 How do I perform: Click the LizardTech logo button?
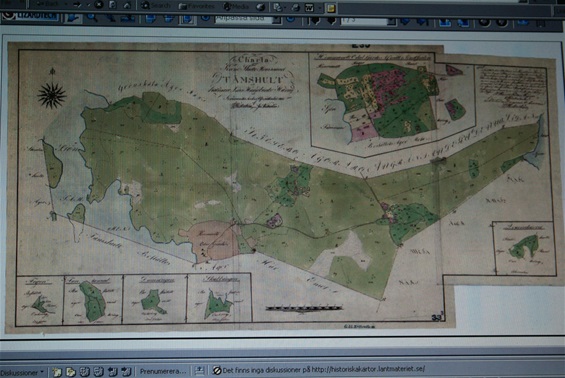[x=30, y=16]
